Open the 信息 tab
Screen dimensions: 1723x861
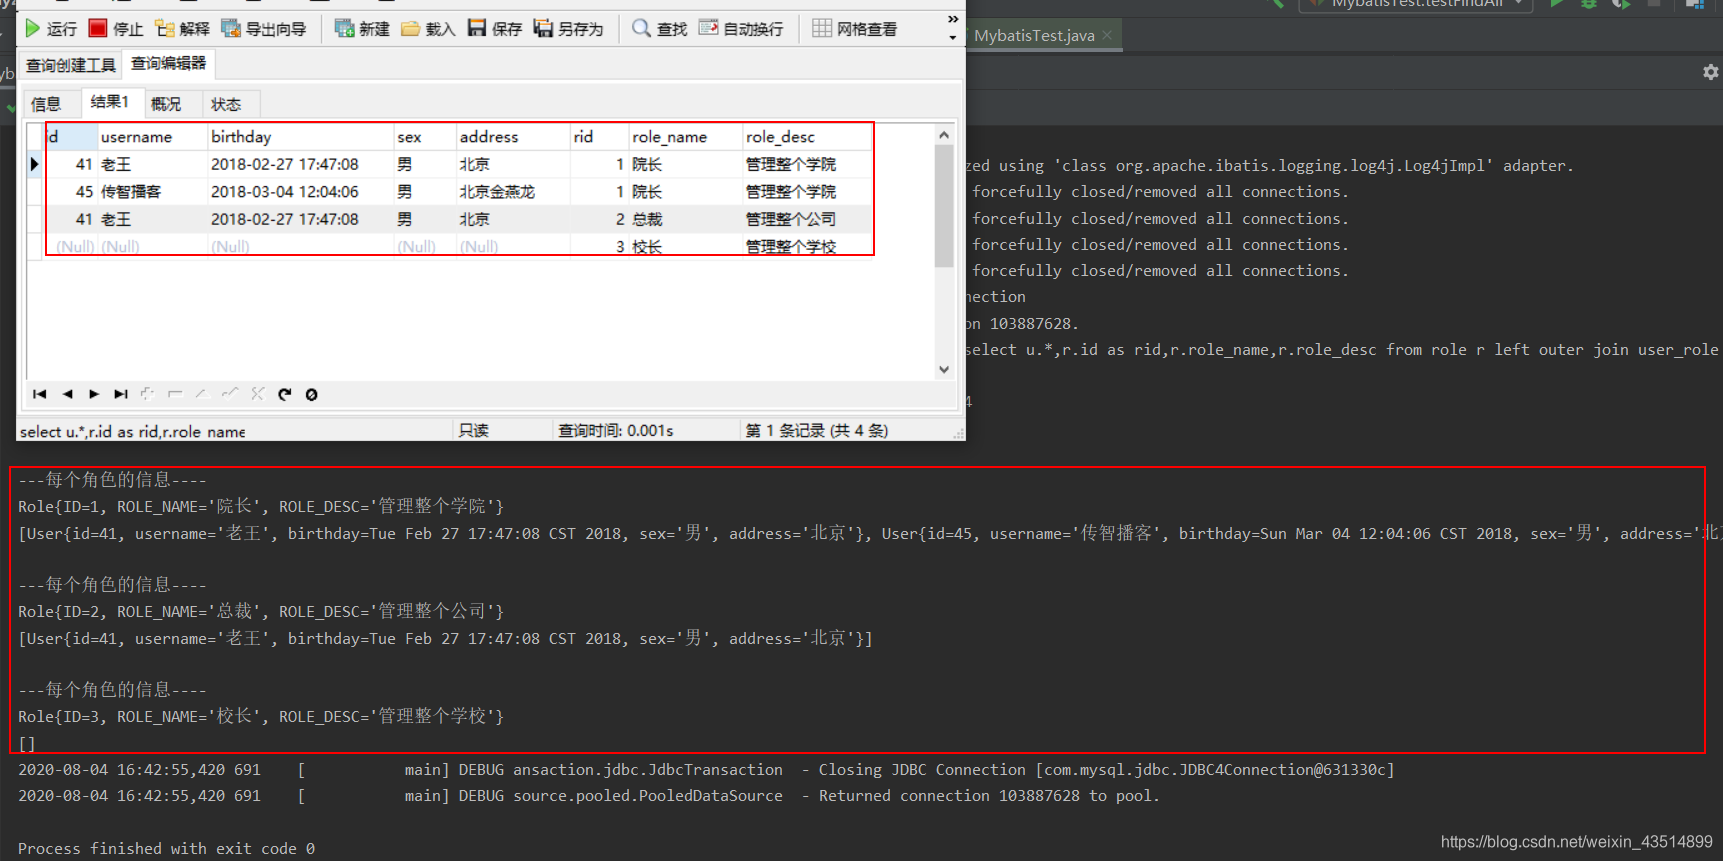46,104
